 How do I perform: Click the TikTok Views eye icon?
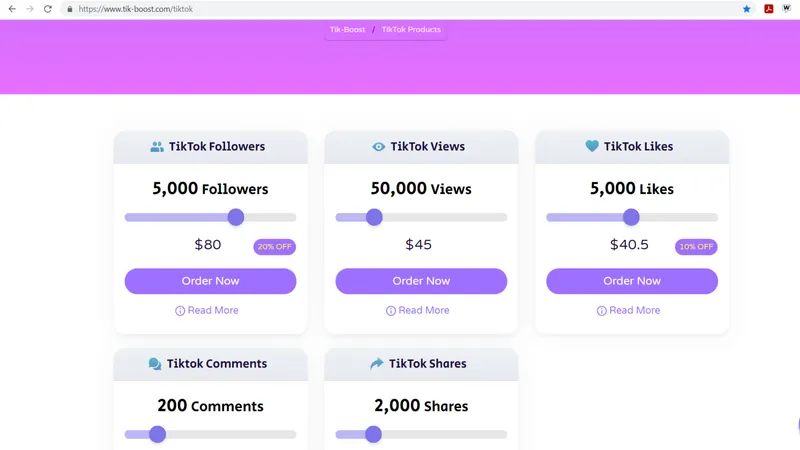click(378, 147)
